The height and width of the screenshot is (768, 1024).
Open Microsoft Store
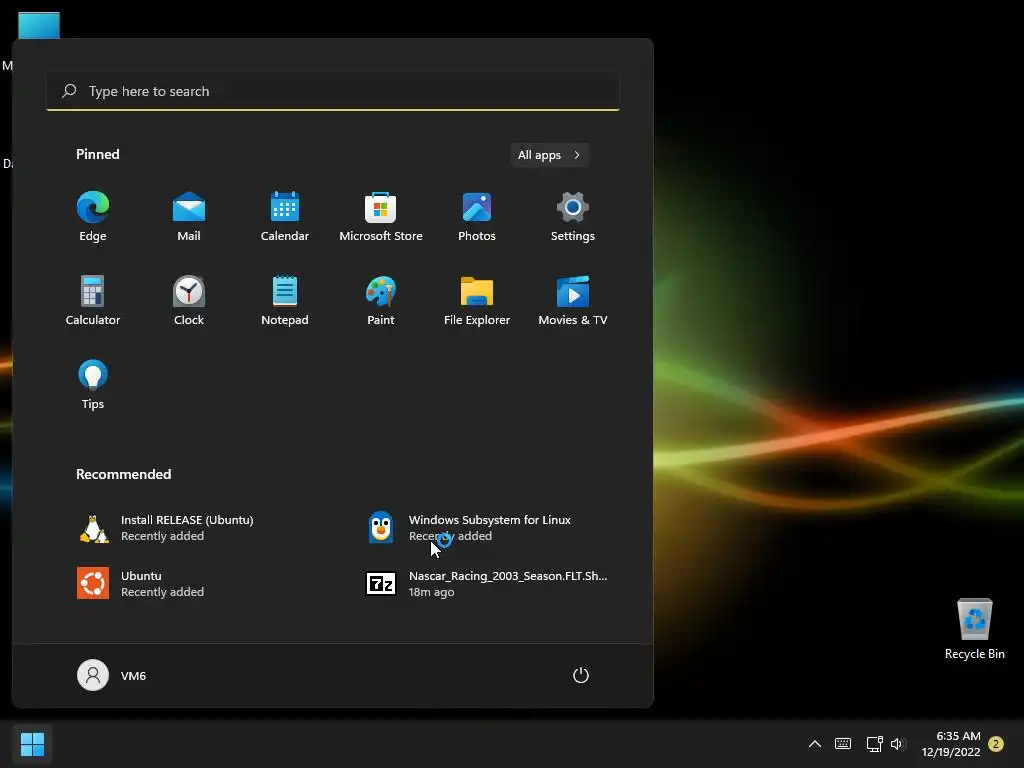point(381,217)
